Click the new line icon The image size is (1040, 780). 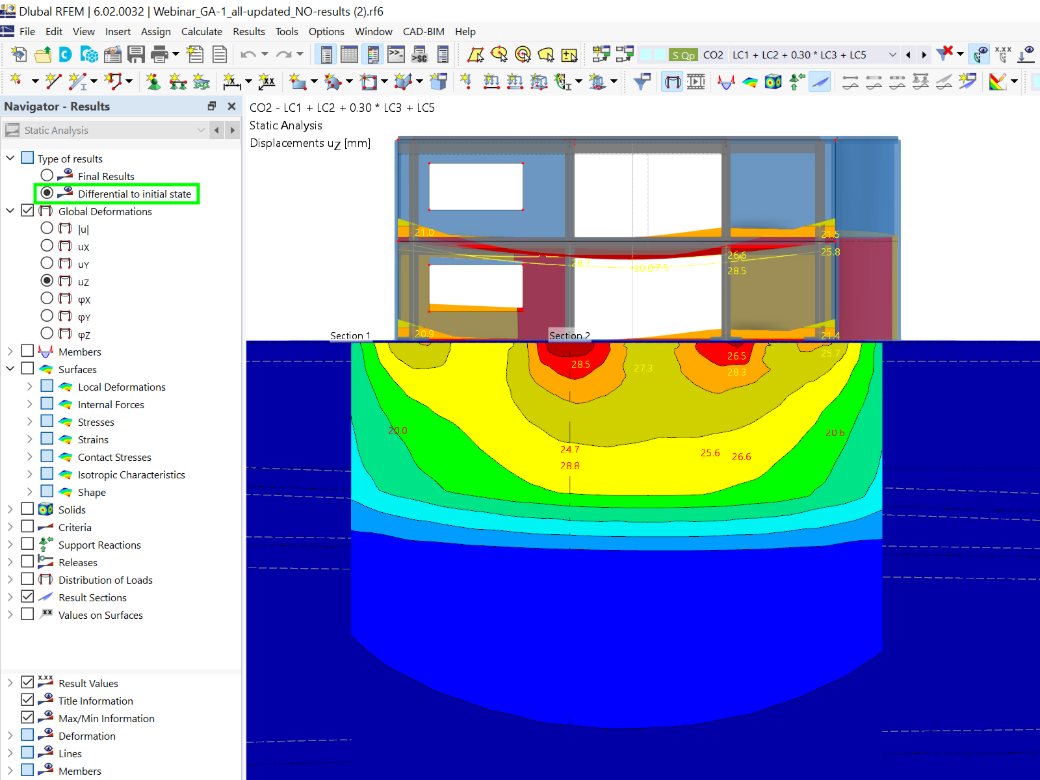pos(53,82)
